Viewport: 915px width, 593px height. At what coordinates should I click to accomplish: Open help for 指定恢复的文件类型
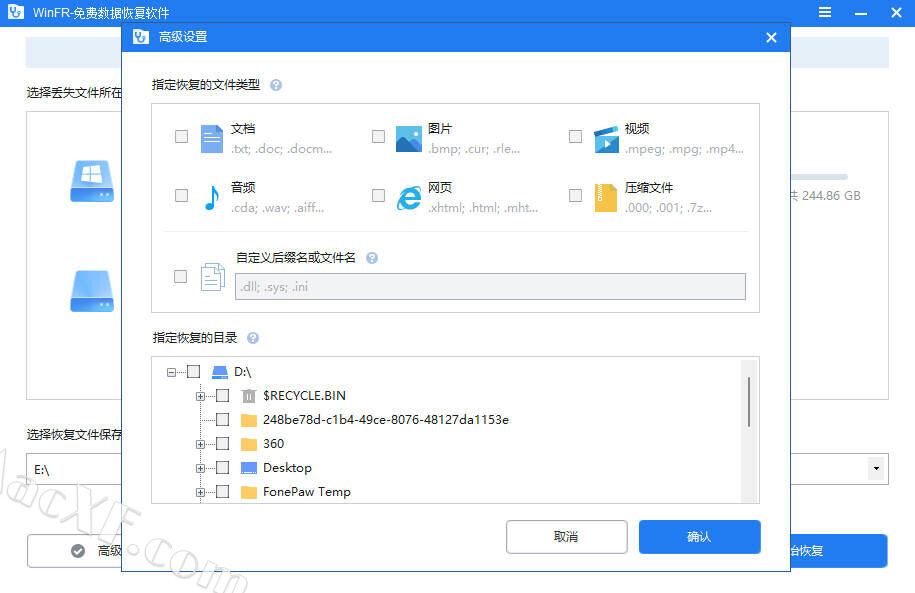pos(276,85)
